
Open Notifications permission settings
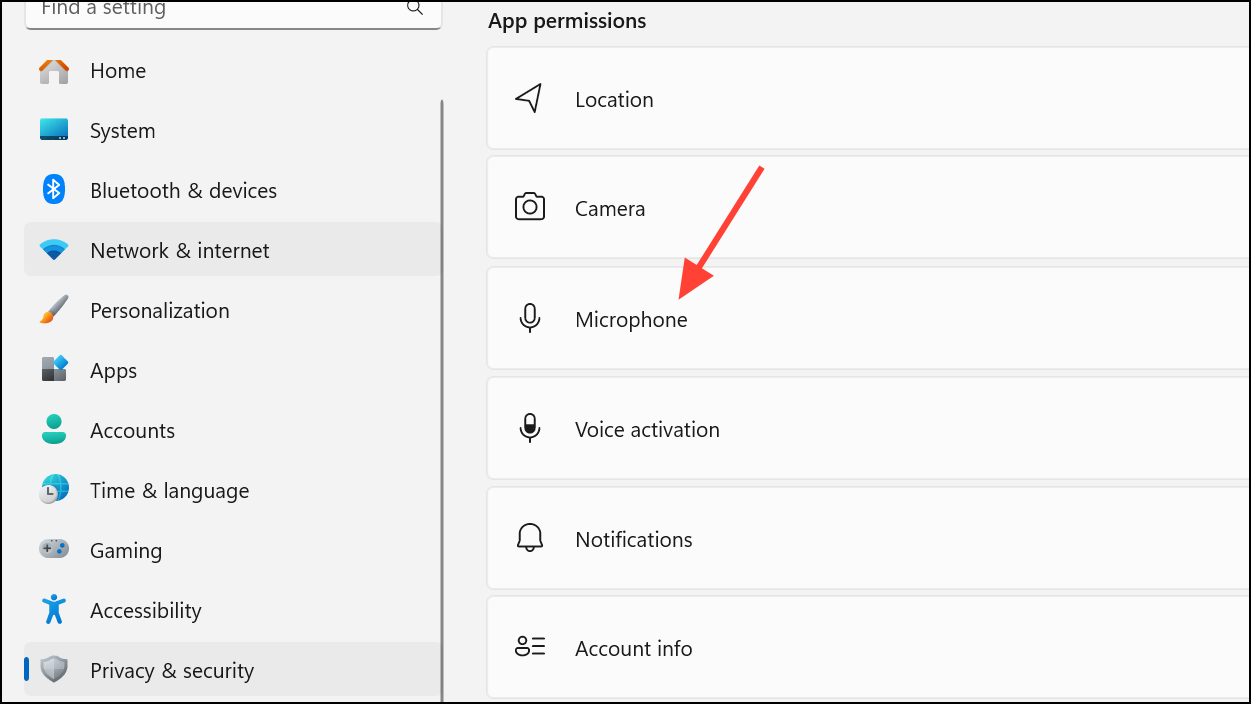(868, 539)
